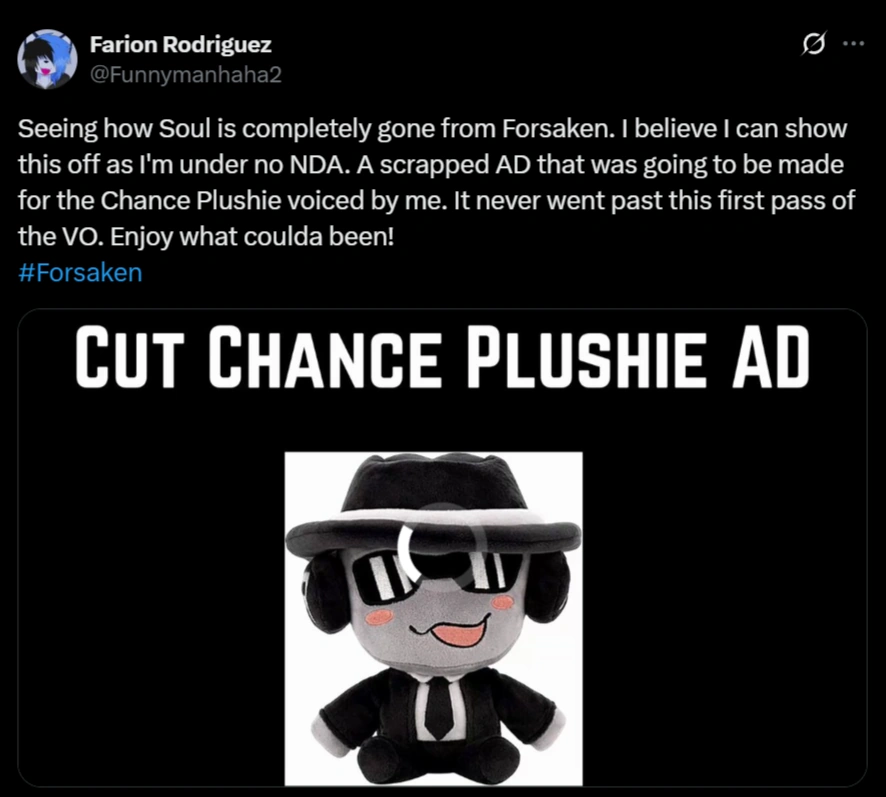The width and height of the screenshot is (886, 797).
Task: Click the plushie's black necktie
Action: [439, 707]
